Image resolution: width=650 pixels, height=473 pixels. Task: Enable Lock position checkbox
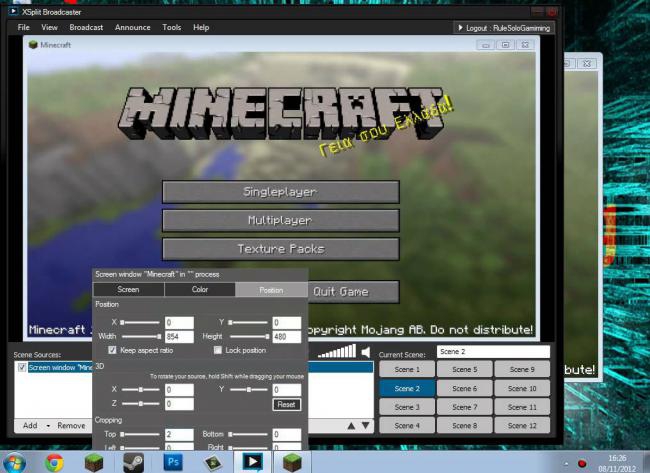pyautogui.click(x=218, y=350)
